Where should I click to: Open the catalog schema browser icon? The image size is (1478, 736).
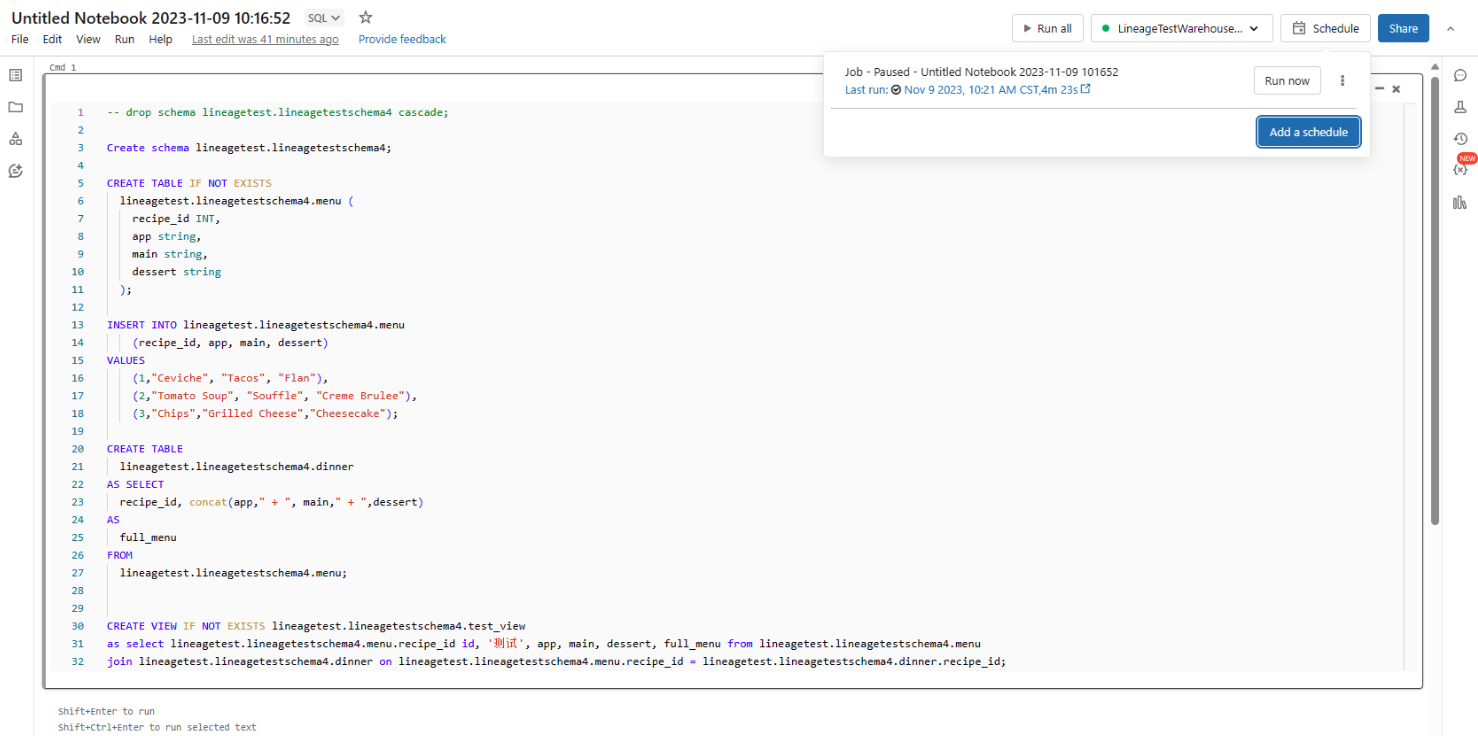(x=15, y=139)
